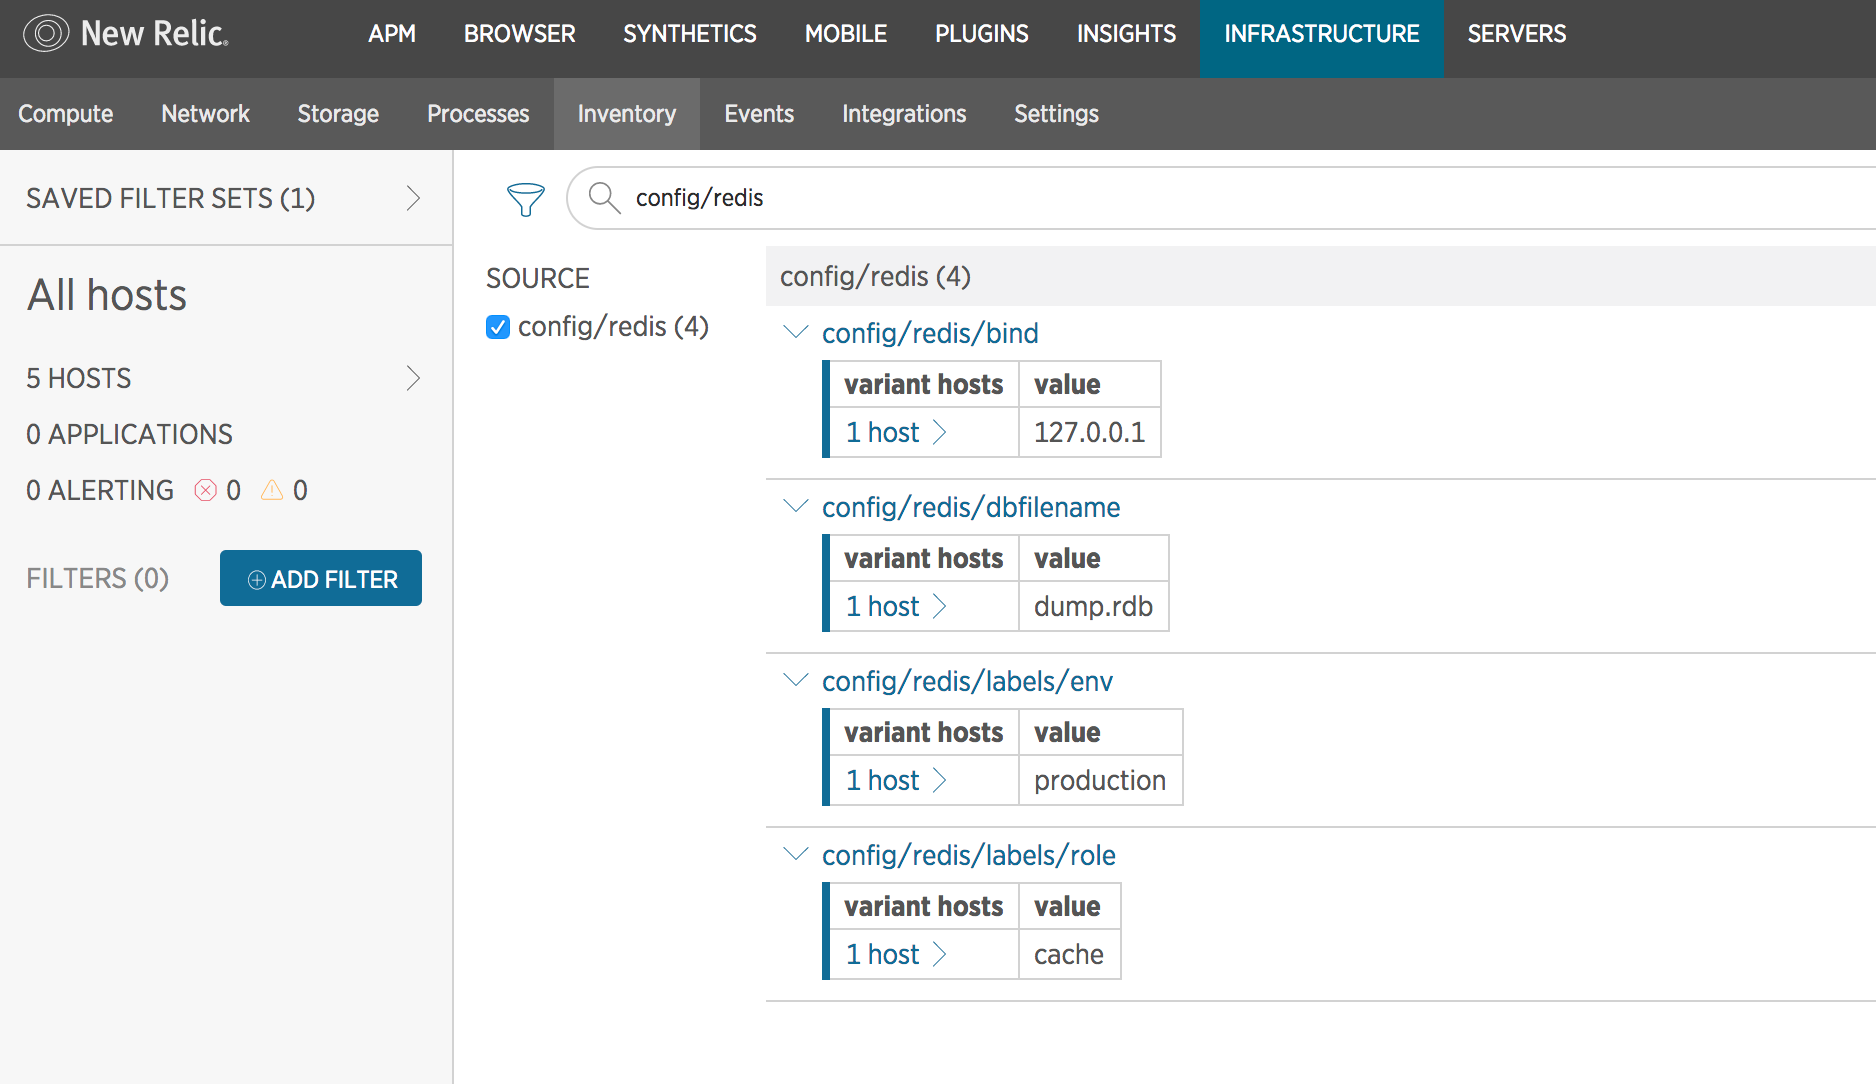Open 1 host for value dump.rdb
The width and height of the screenshot is (1876, 1084).
[896, 606]
